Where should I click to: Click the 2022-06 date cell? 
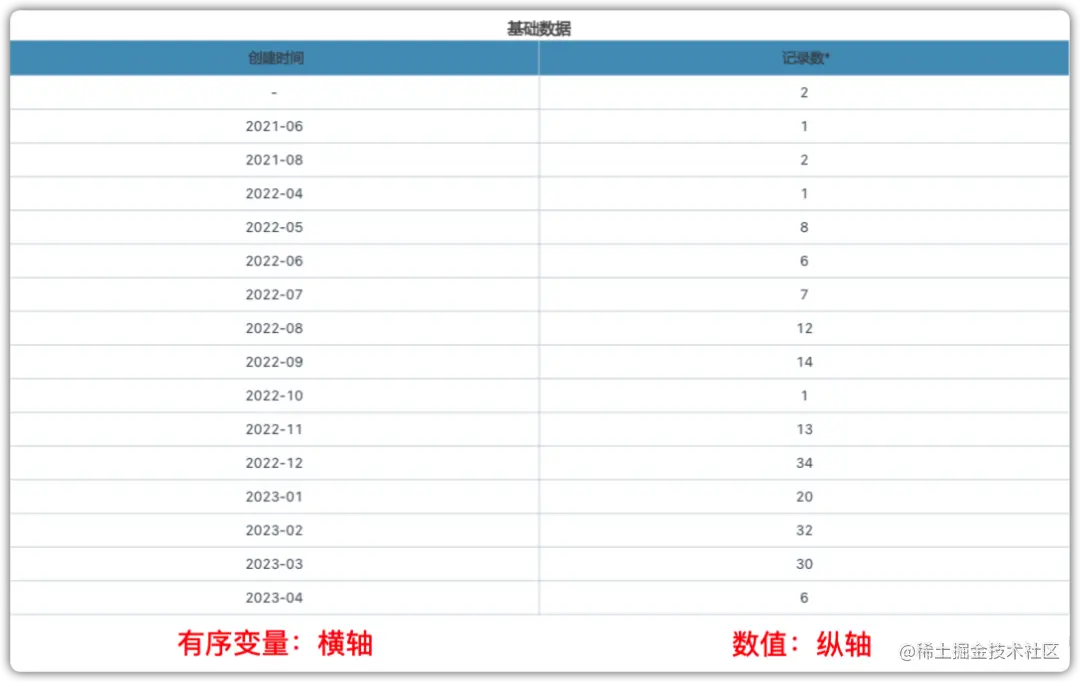coord(273,261)
